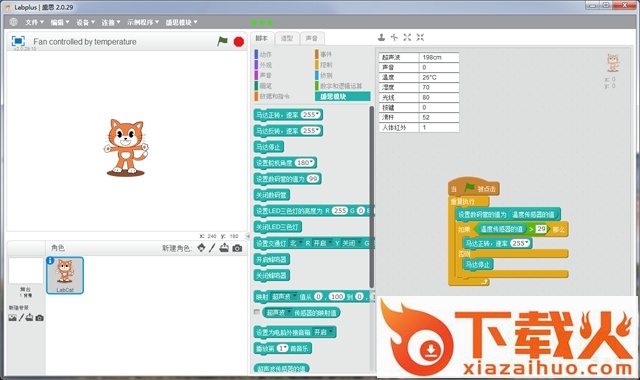Click the 马达停止 block in palette

pyautogui.click(x=269, y=147)
